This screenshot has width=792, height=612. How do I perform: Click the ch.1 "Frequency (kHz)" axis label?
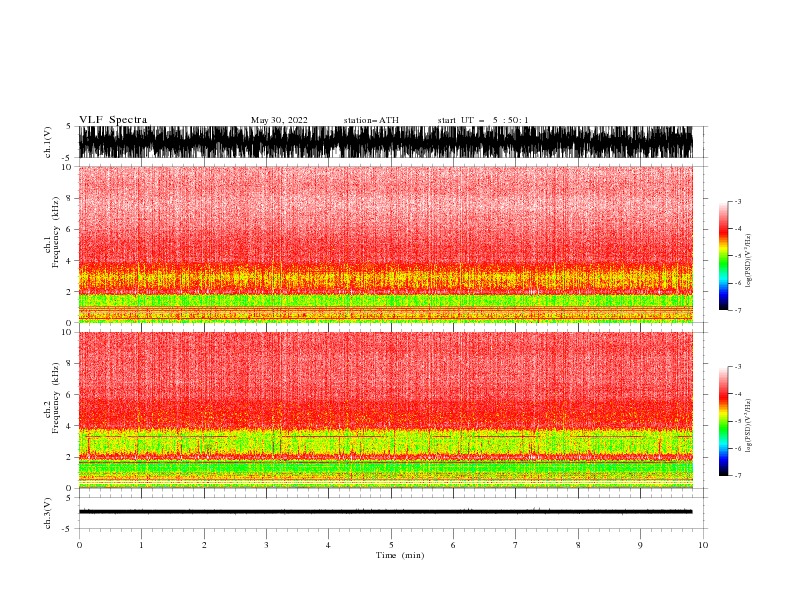click(x=56, y=232)
